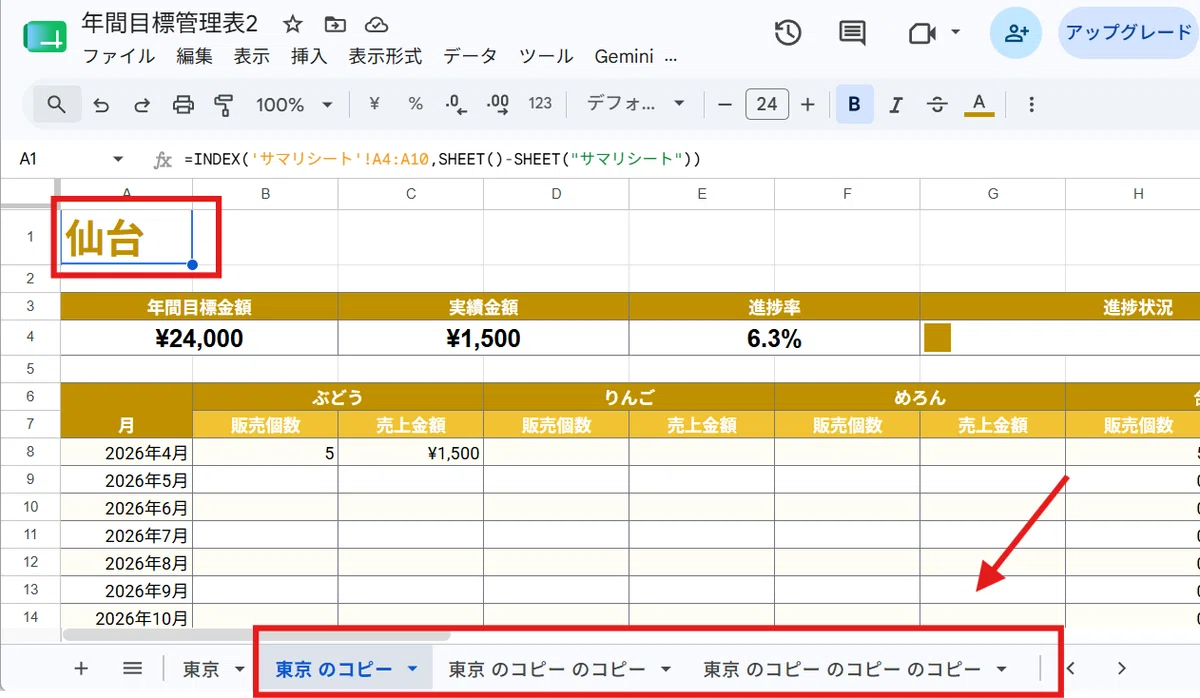This screenshot has height=698, width=1200.
Task: Select column header B
Action: pyautogui.click(x=265, y=194)
